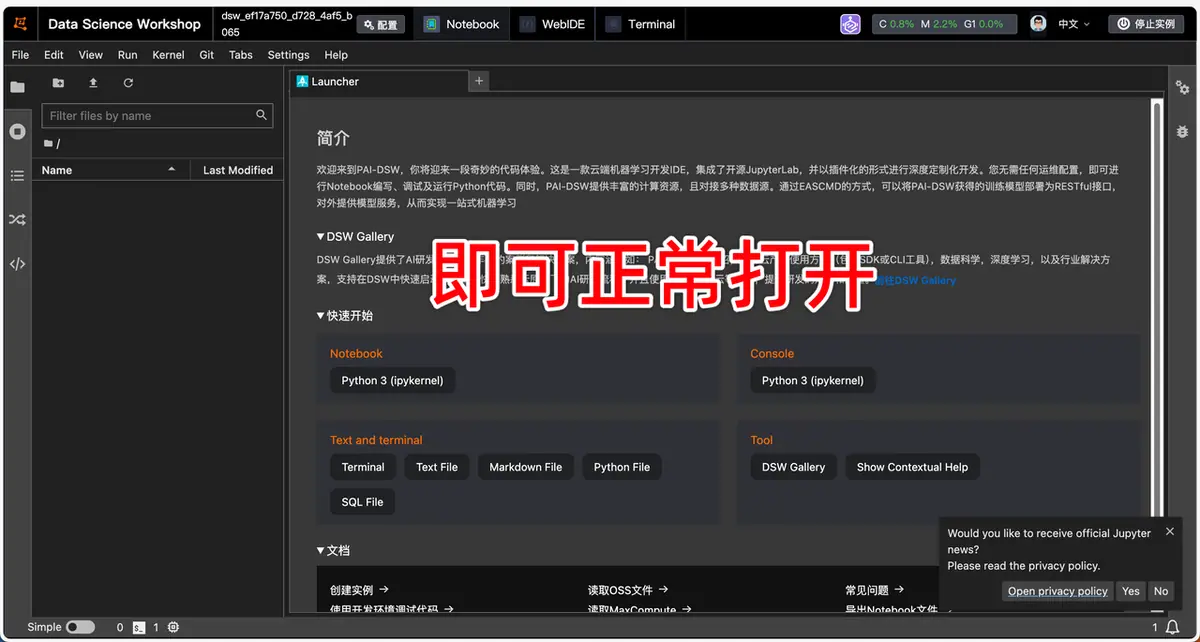Image resolution: width=1200 pixels, height=642 pixels.
Task: Sort files by Name column
Action: tap(110, 170)
